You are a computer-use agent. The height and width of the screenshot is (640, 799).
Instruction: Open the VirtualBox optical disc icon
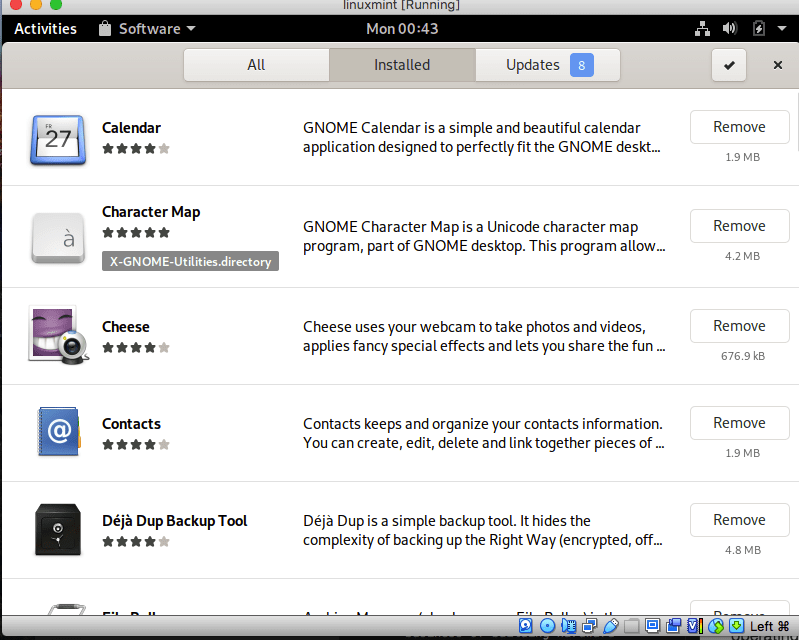coord(547,625)
